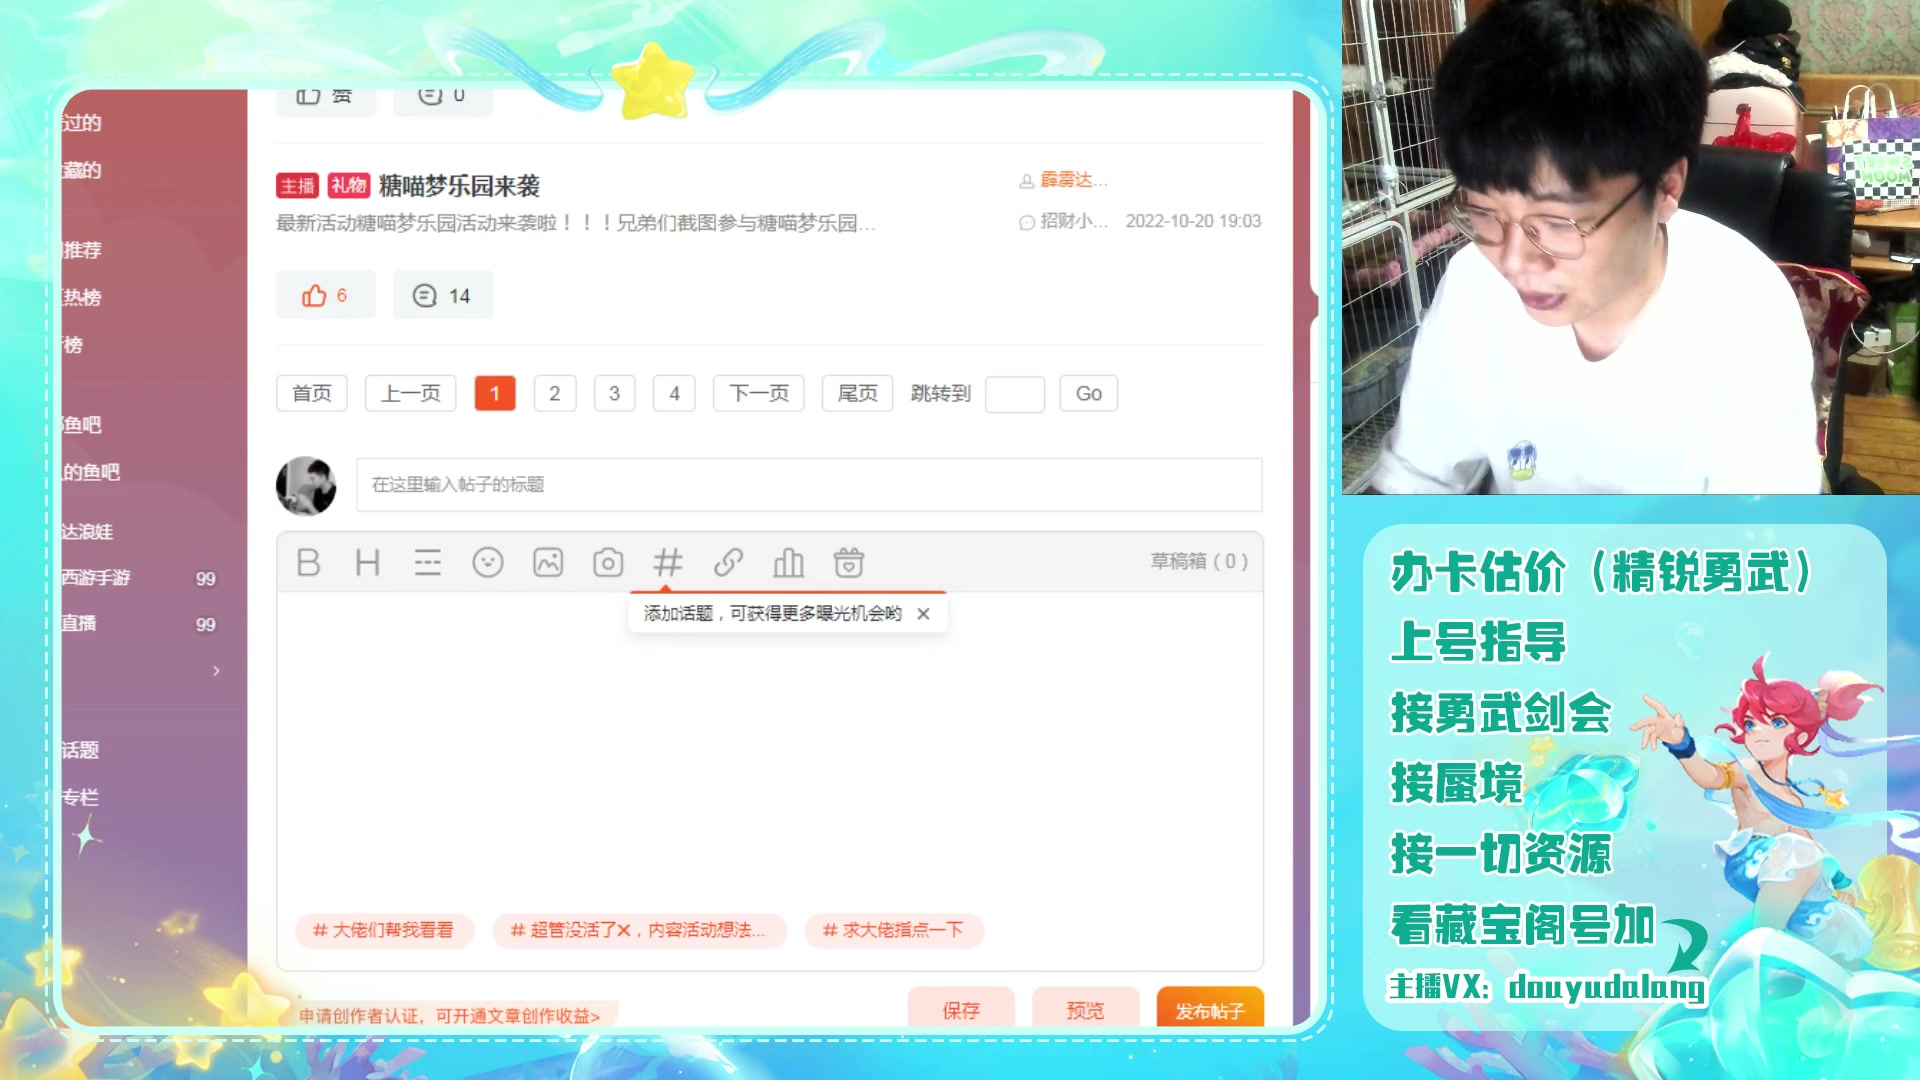Toggle bold formatting in post editor
This screenshot has width=1920, height=1080.
[x=308, y=563]
